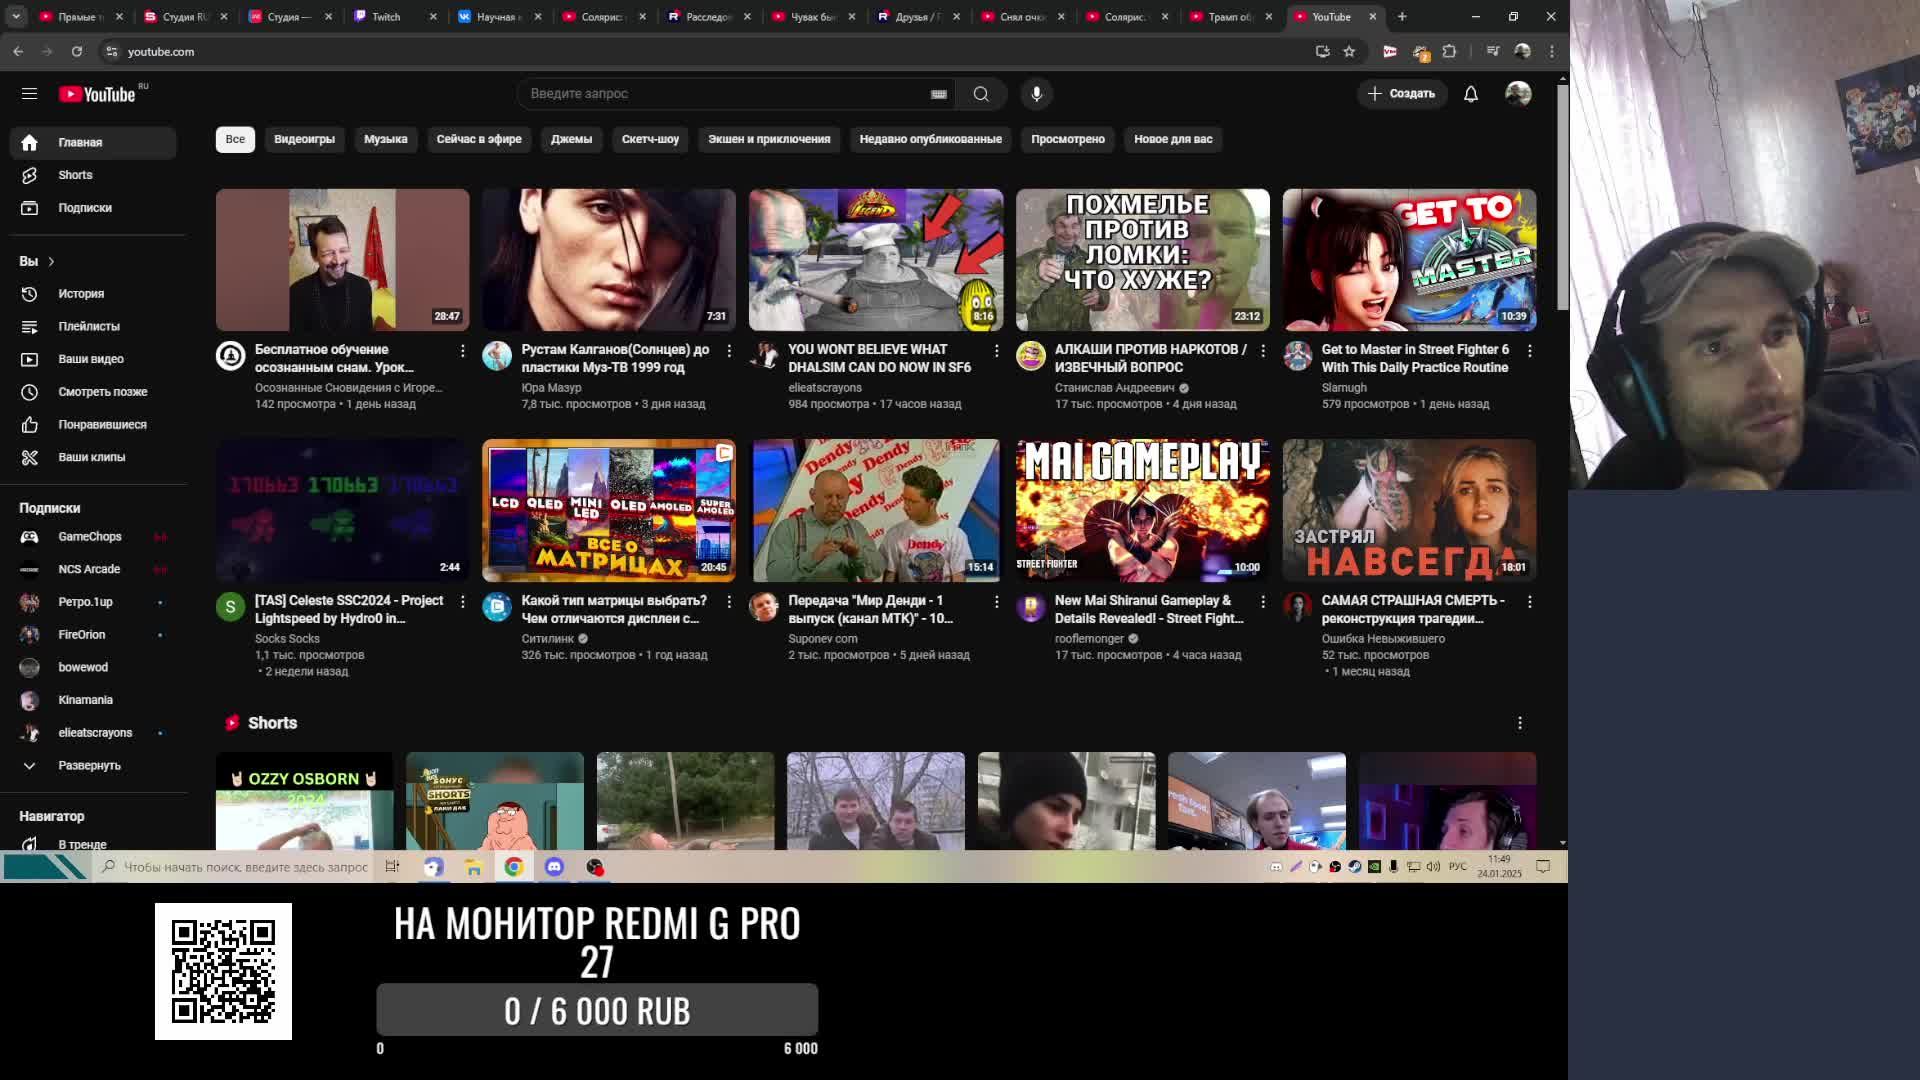Select the Видеоигры filter chip
This screenshot has height=1080, width=1920.
(304, 139)
